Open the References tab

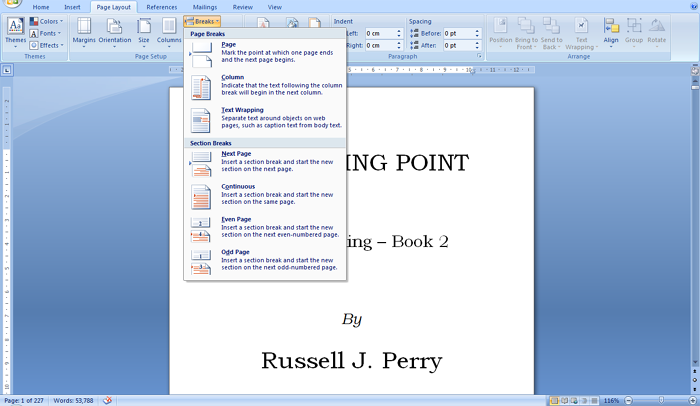162,7
